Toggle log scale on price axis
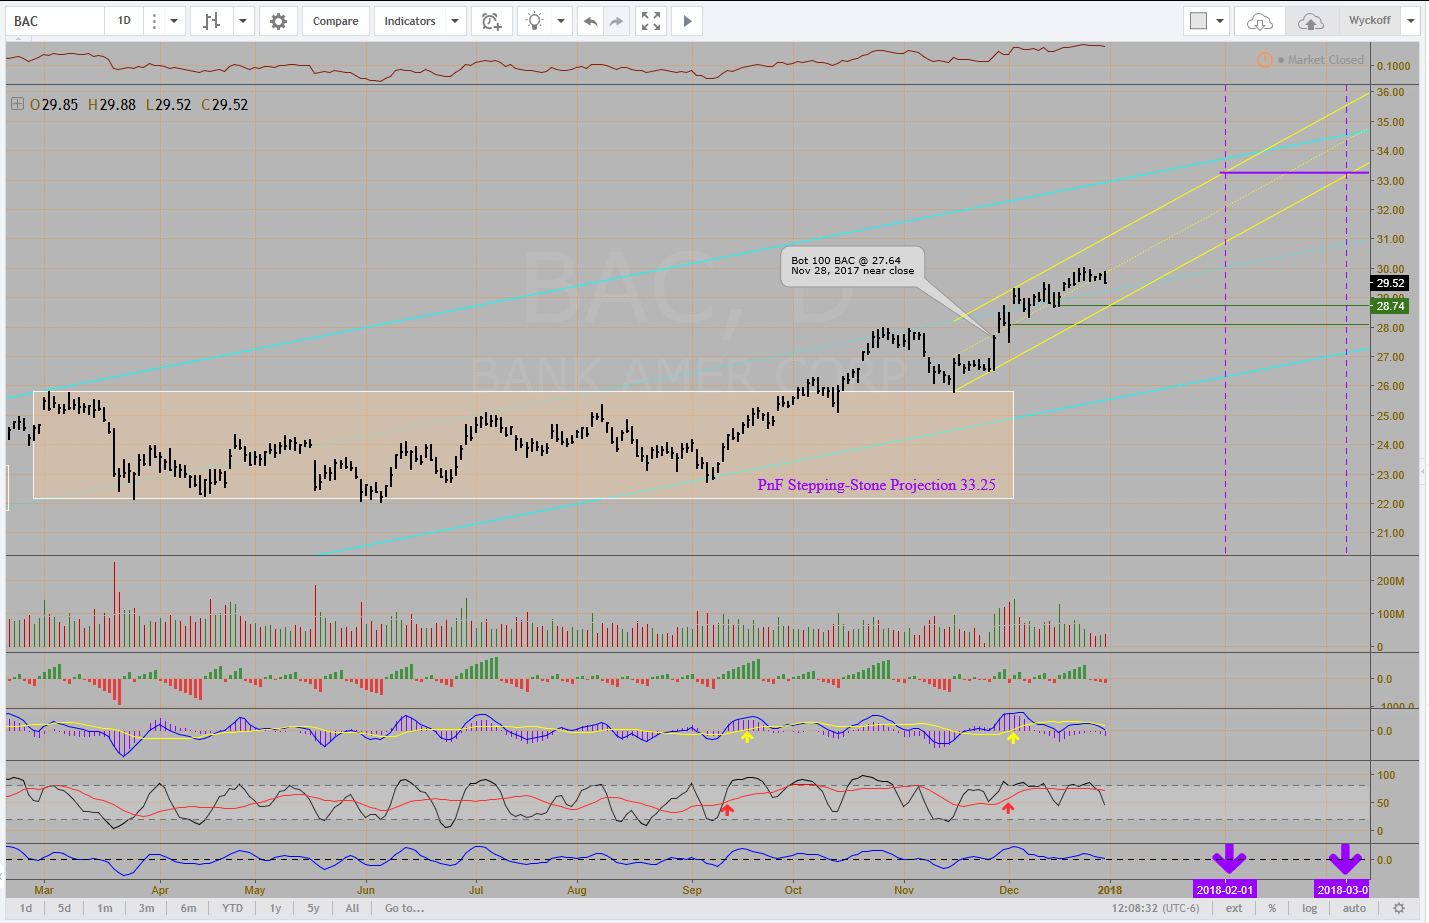This screenshot has width=1429, height=923. 1309,908
